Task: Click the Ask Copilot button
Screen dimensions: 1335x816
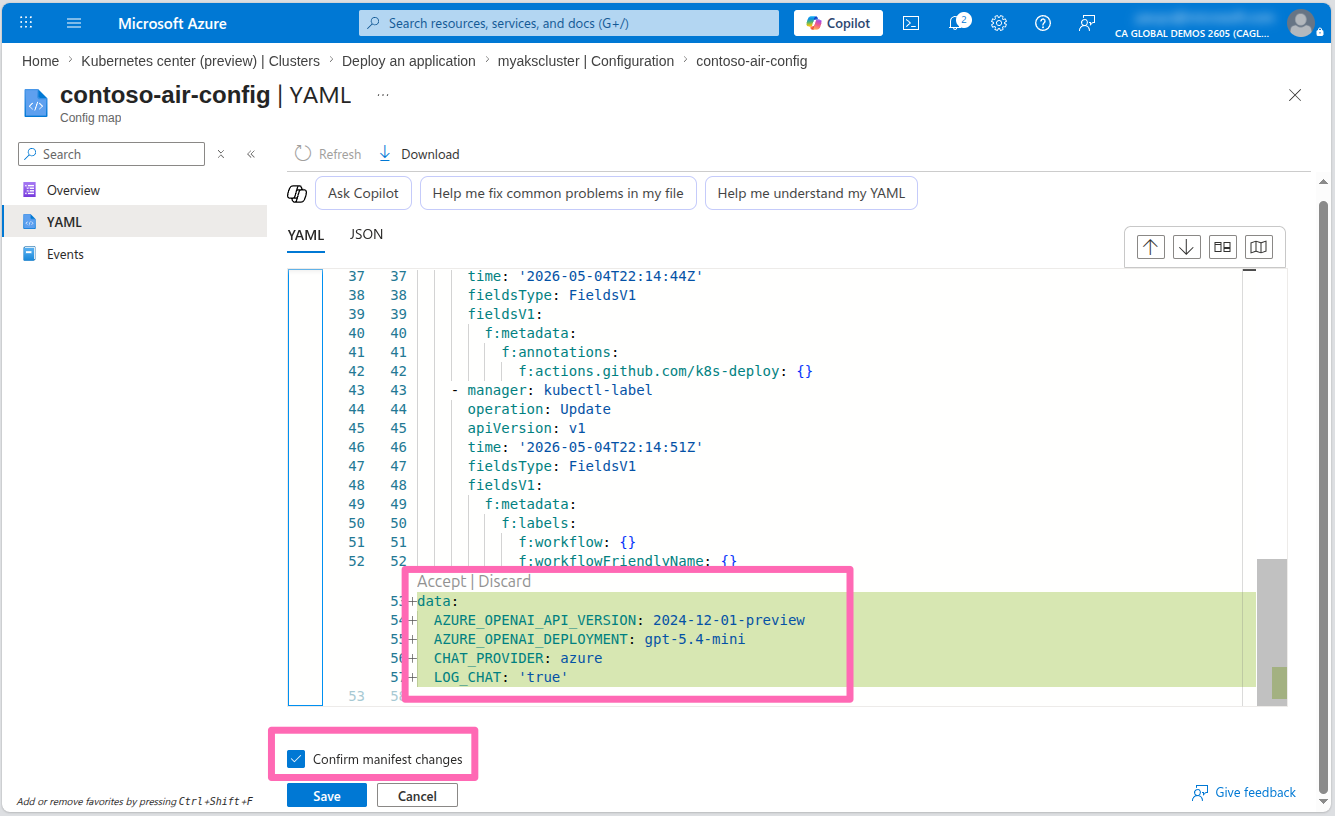Action: click(x=363, y=193)
